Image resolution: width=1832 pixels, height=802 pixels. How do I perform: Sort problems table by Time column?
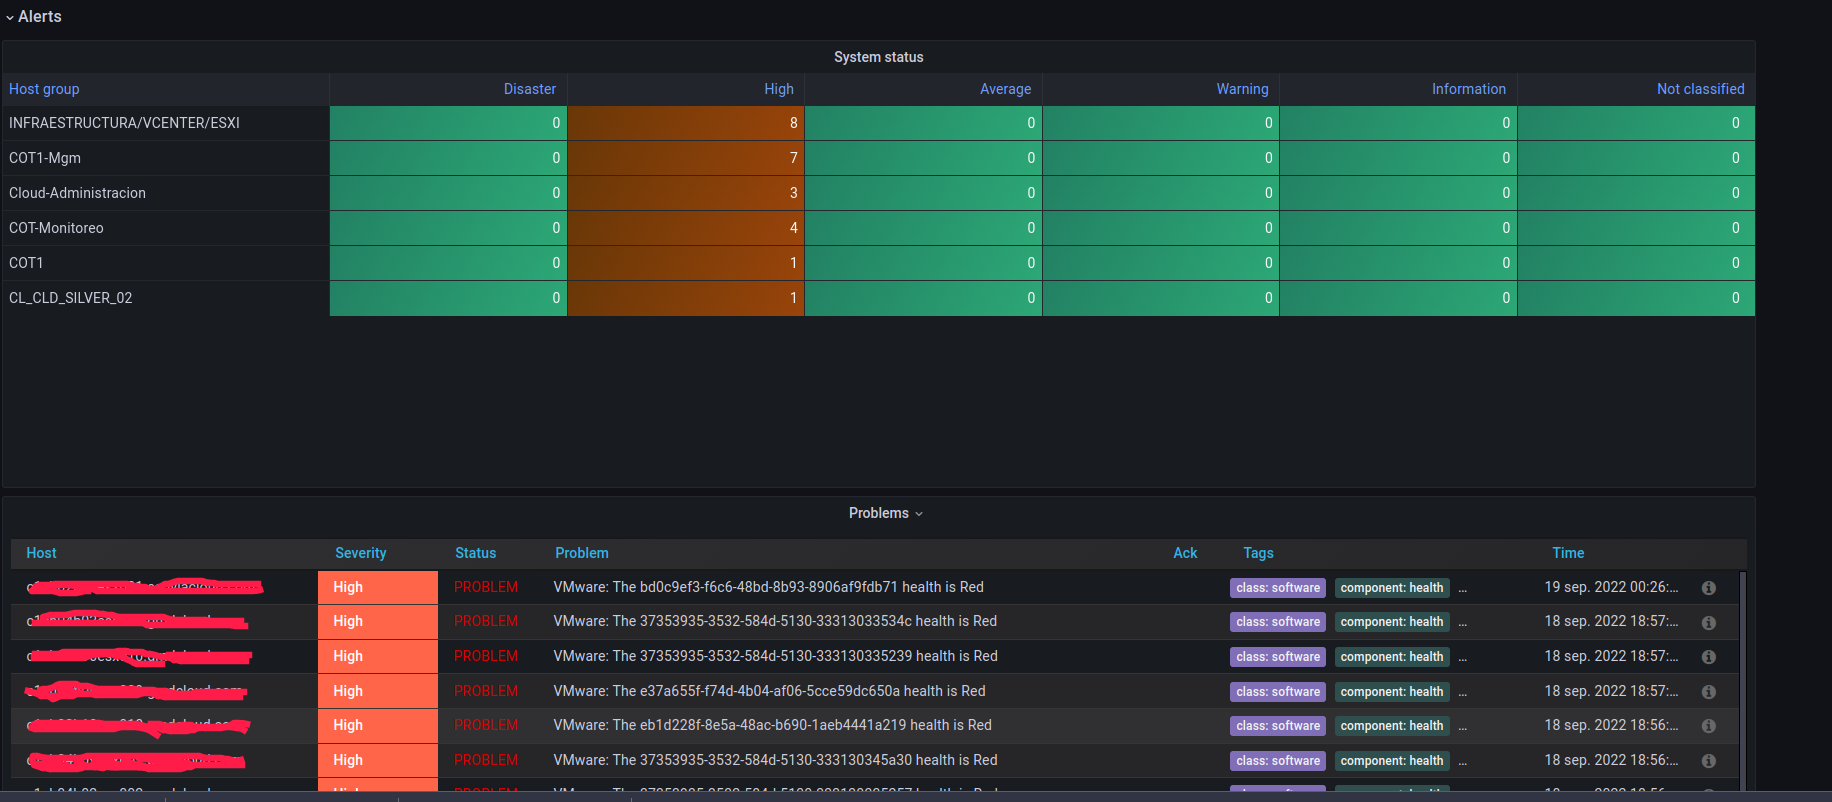click(1567, 553)
